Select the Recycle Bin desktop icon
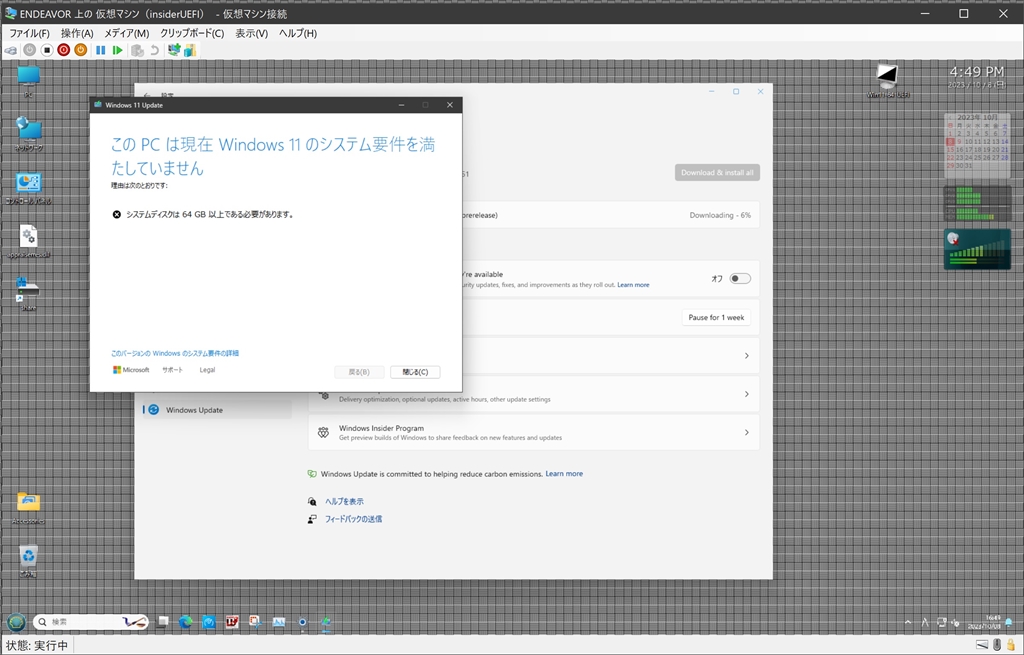This screenshot has width=1024, height=655. coord(28,561)
